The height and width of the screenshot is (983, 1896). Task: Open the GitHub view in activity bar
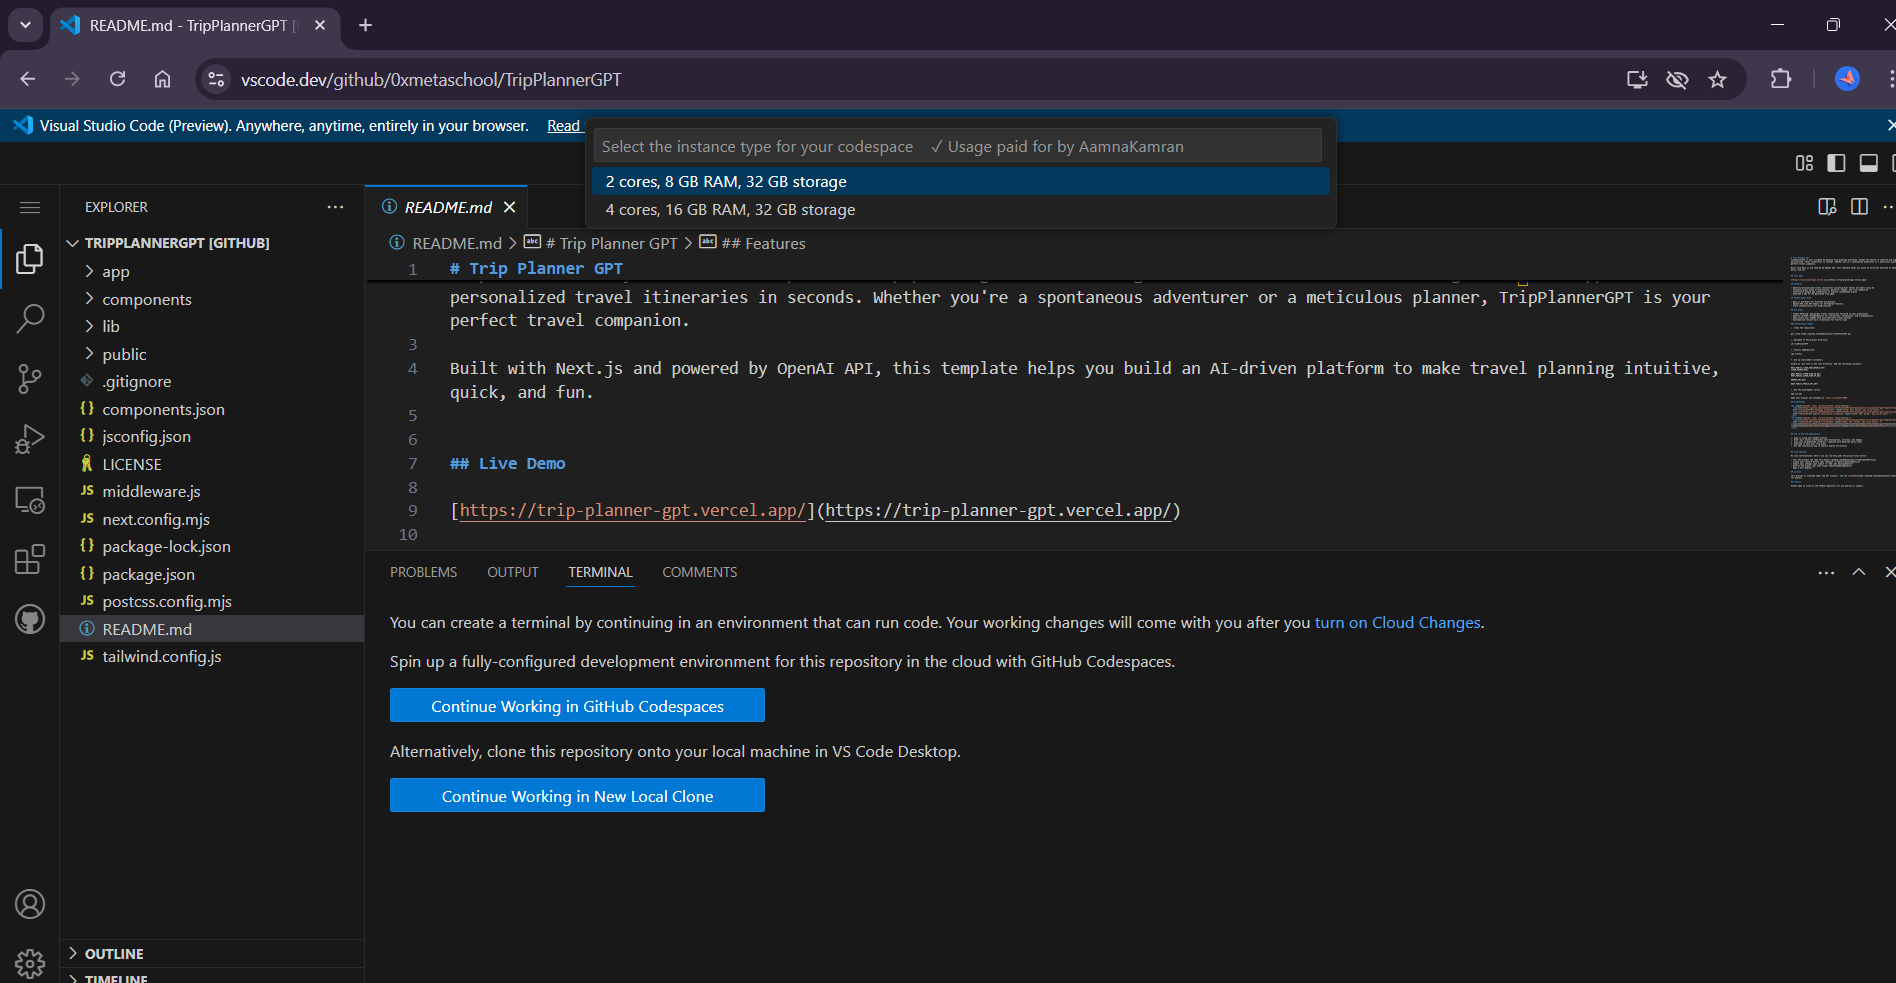point(30,619)
